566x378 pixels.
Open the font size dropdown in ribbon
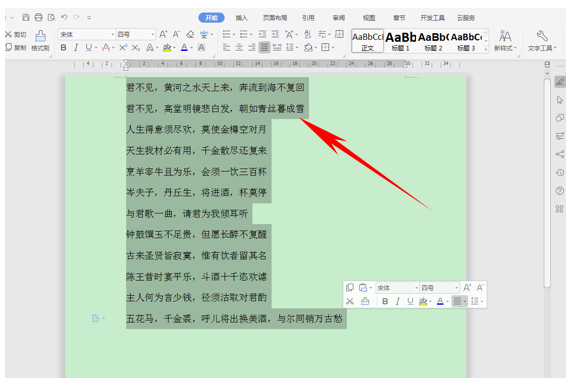point(153,35)
